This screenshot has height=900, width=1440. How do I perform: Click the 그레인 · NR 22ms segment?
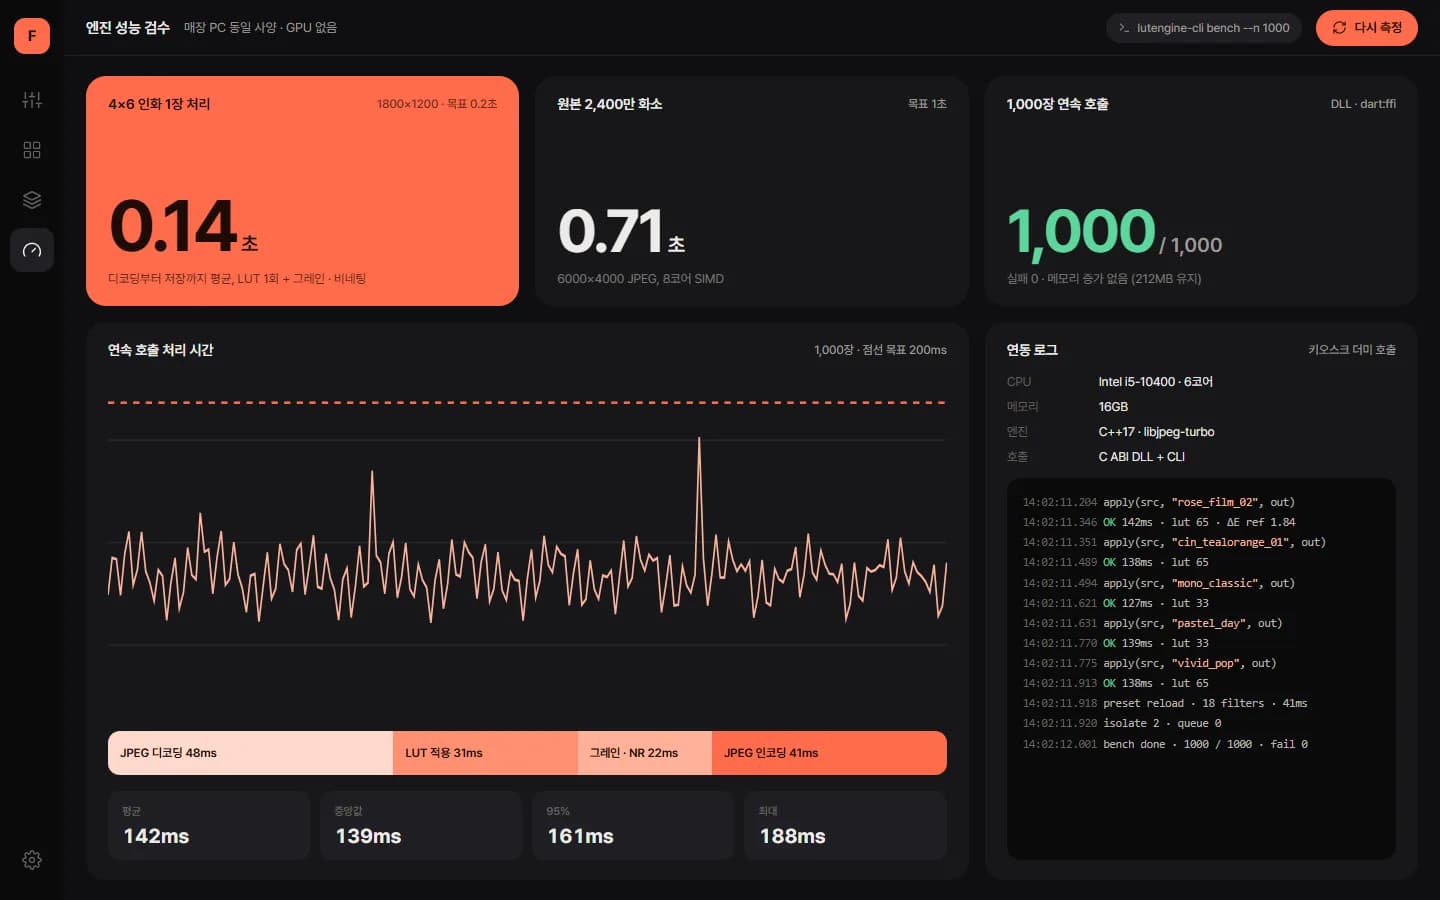(x=645, y=753)
